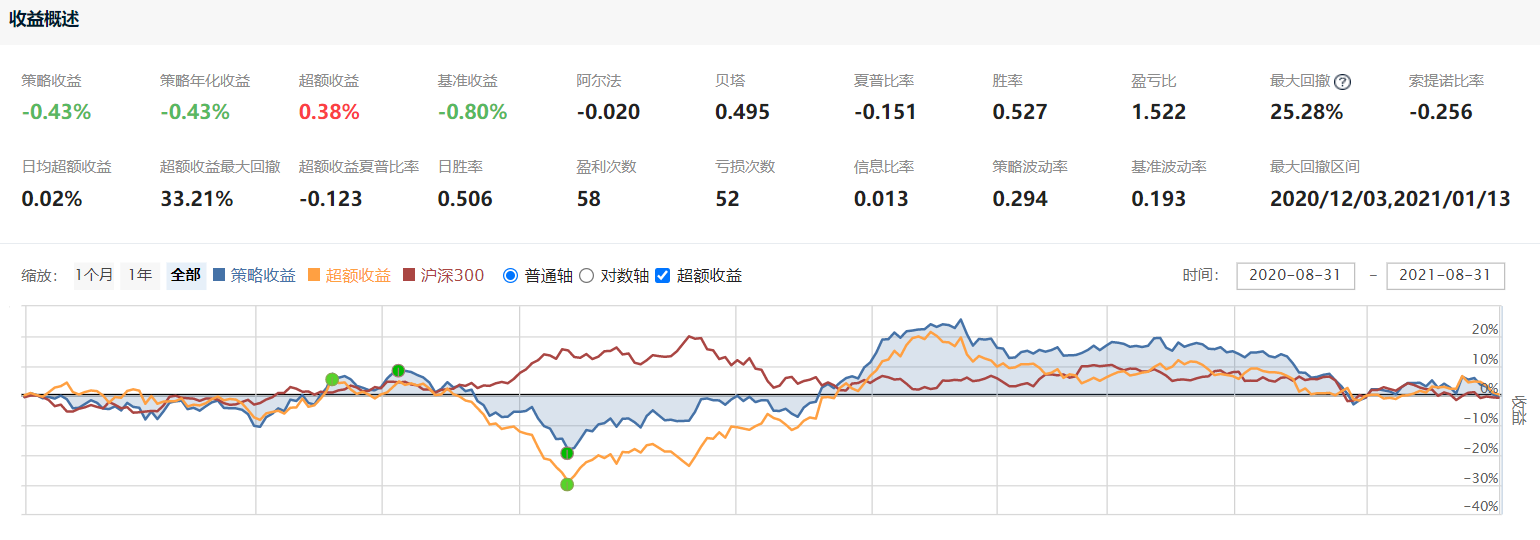The image size is (1540, 540).
Task: Click the 超额收益 value 0.38%
Action: (x=329, y=112)
